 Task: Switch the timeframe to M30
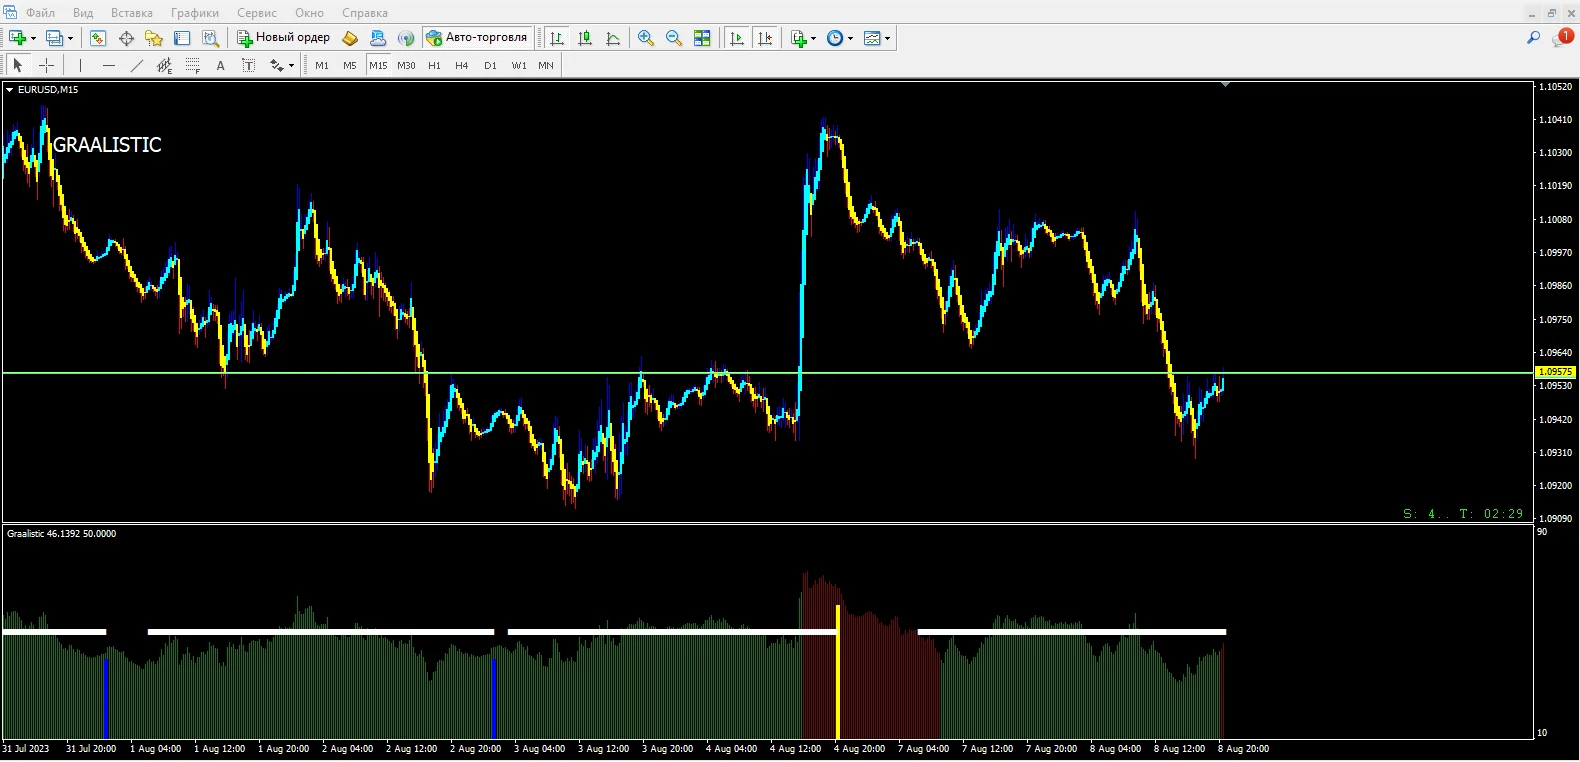tap(406, 65)
